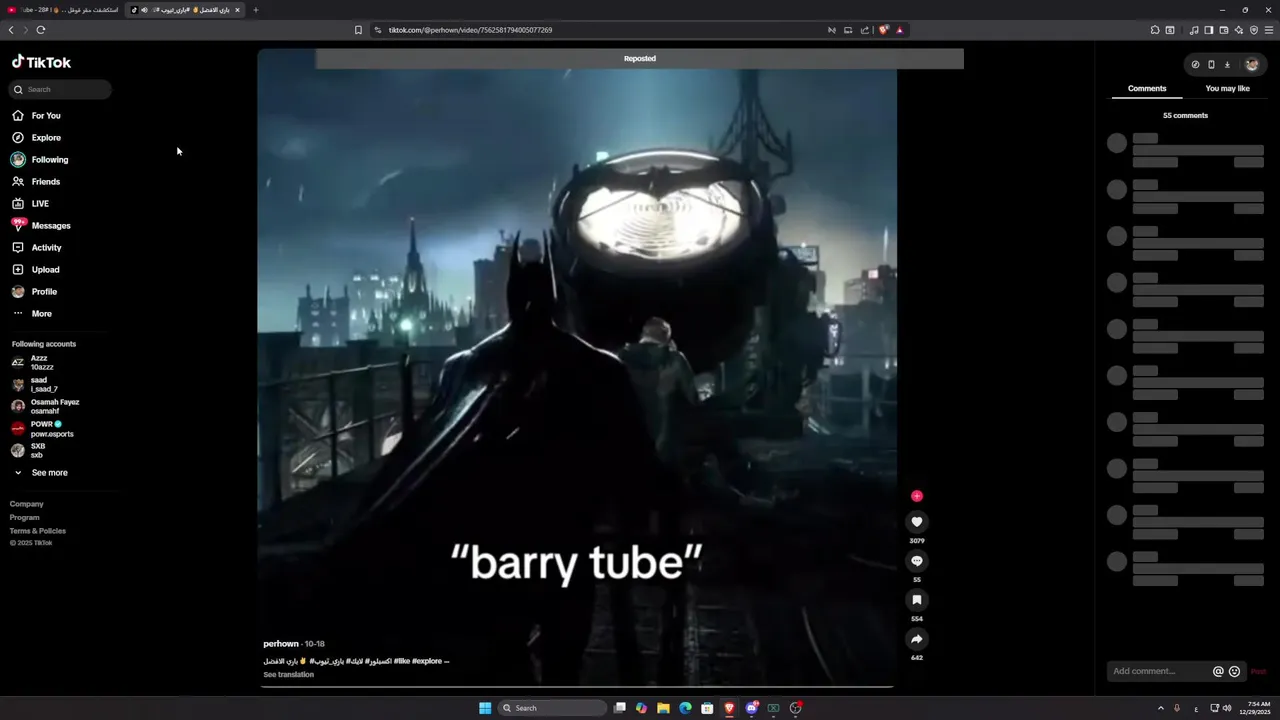The image size is (1280, 720).
Task: Open your Profile page
Action: coord(35,292)
